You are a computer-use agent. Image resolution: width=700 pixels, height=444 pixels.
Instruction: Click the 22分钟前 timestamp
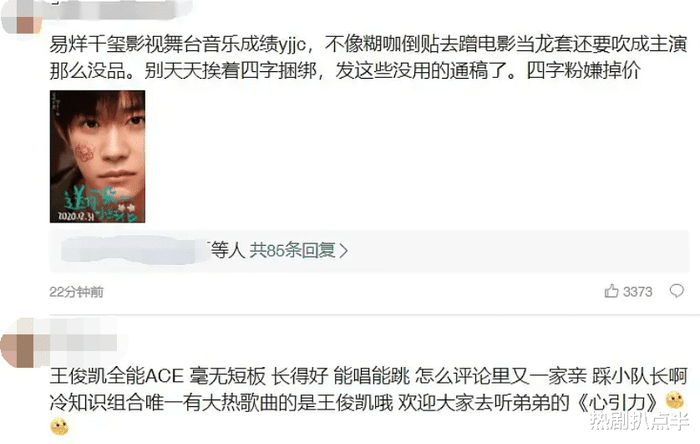[x=76, y=292]
